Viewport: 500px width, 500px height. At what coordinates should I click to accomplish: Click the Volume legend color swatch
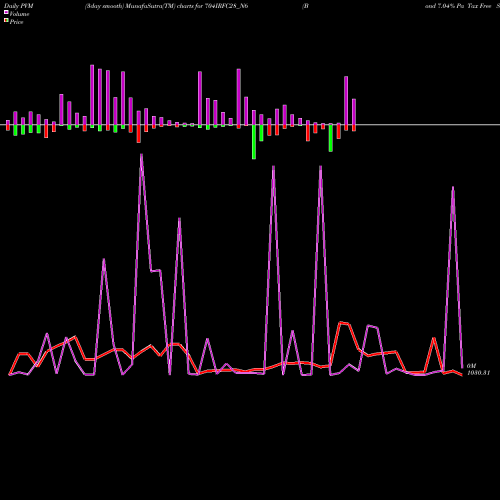coord(6,12)
